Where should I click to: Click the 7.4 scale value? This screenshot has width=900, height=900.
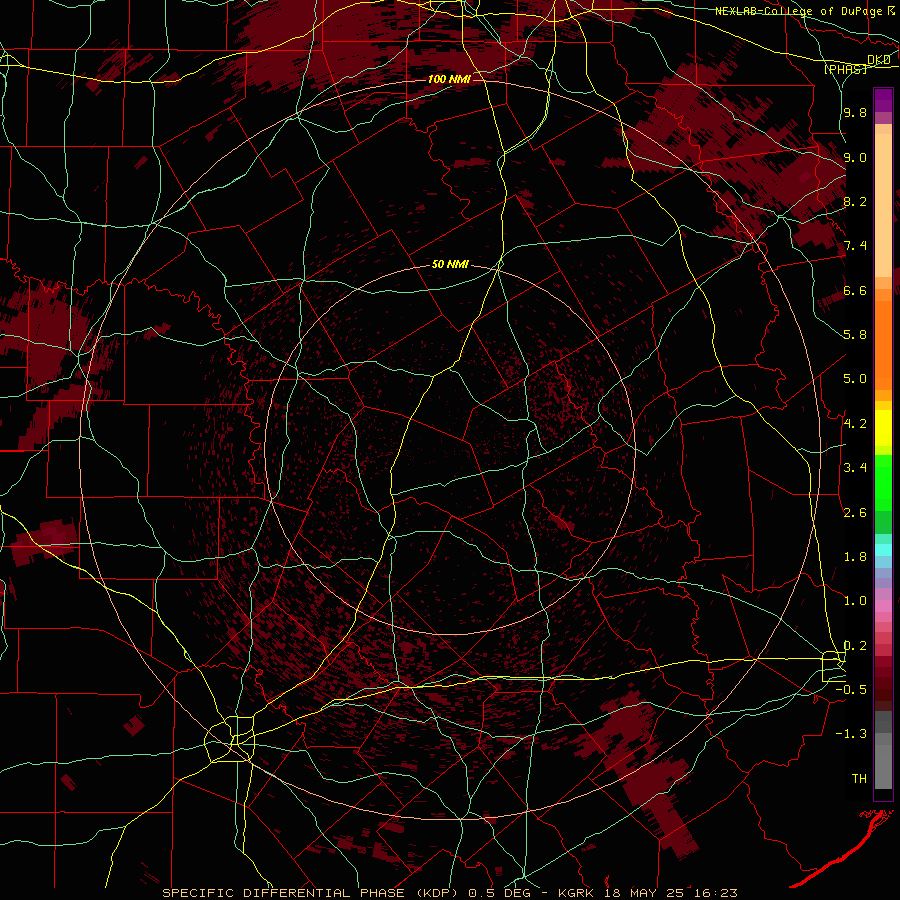tap(855, 246)
